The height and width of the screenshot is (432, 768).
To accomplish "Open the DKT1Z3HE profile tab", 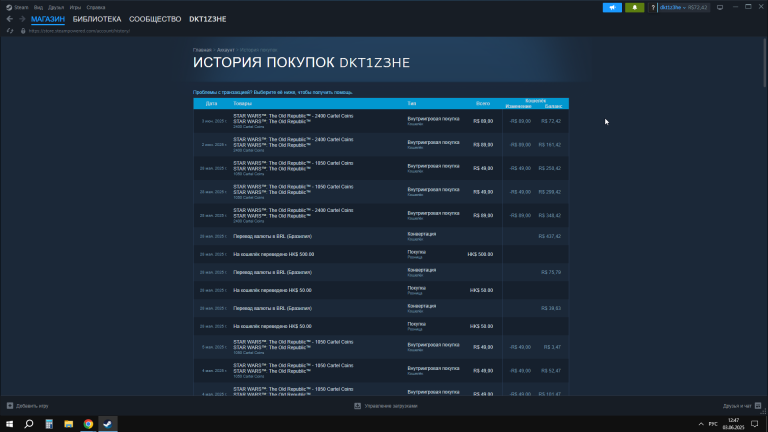I will (x=208, y=19).
